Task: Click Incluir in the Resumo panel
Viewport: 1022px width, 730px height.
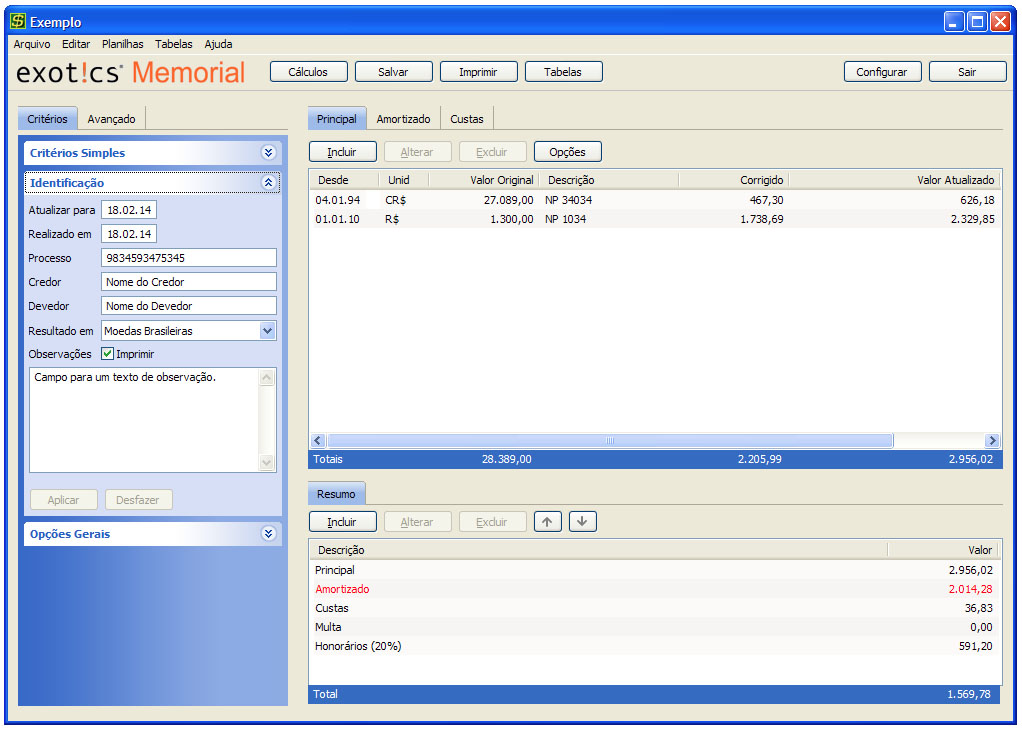Action: click(x=342, y=522)
